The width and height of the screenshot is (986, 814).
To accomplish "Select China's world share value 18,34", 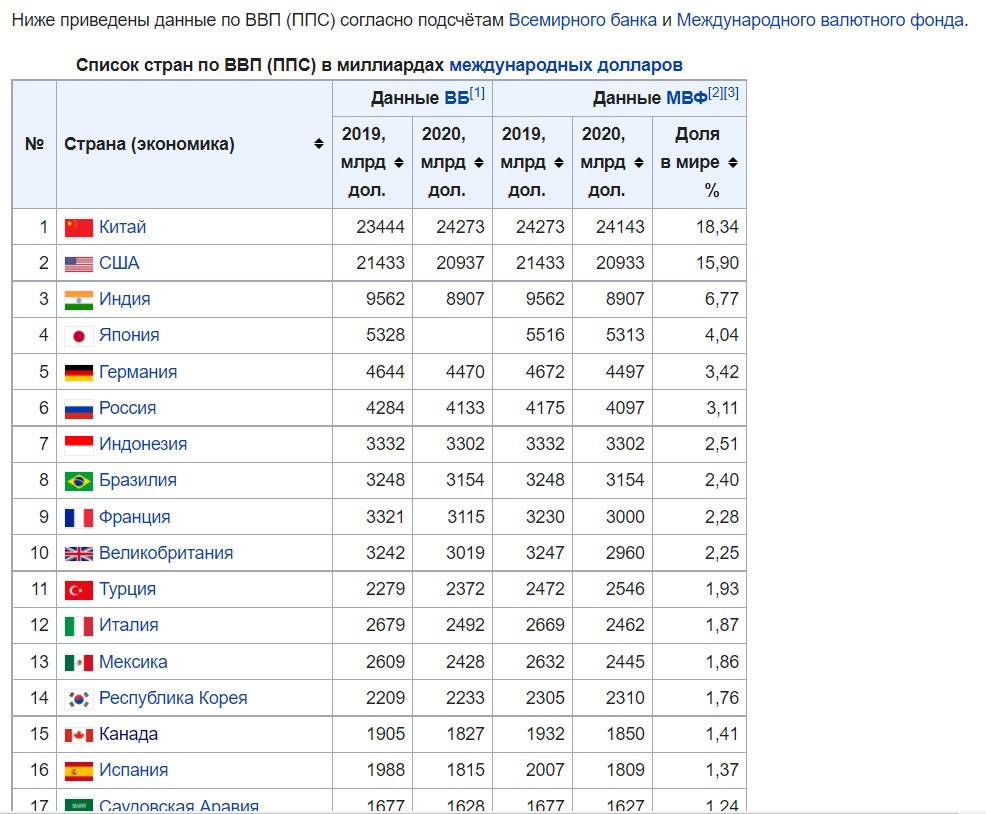I will (x=717, y=227).
